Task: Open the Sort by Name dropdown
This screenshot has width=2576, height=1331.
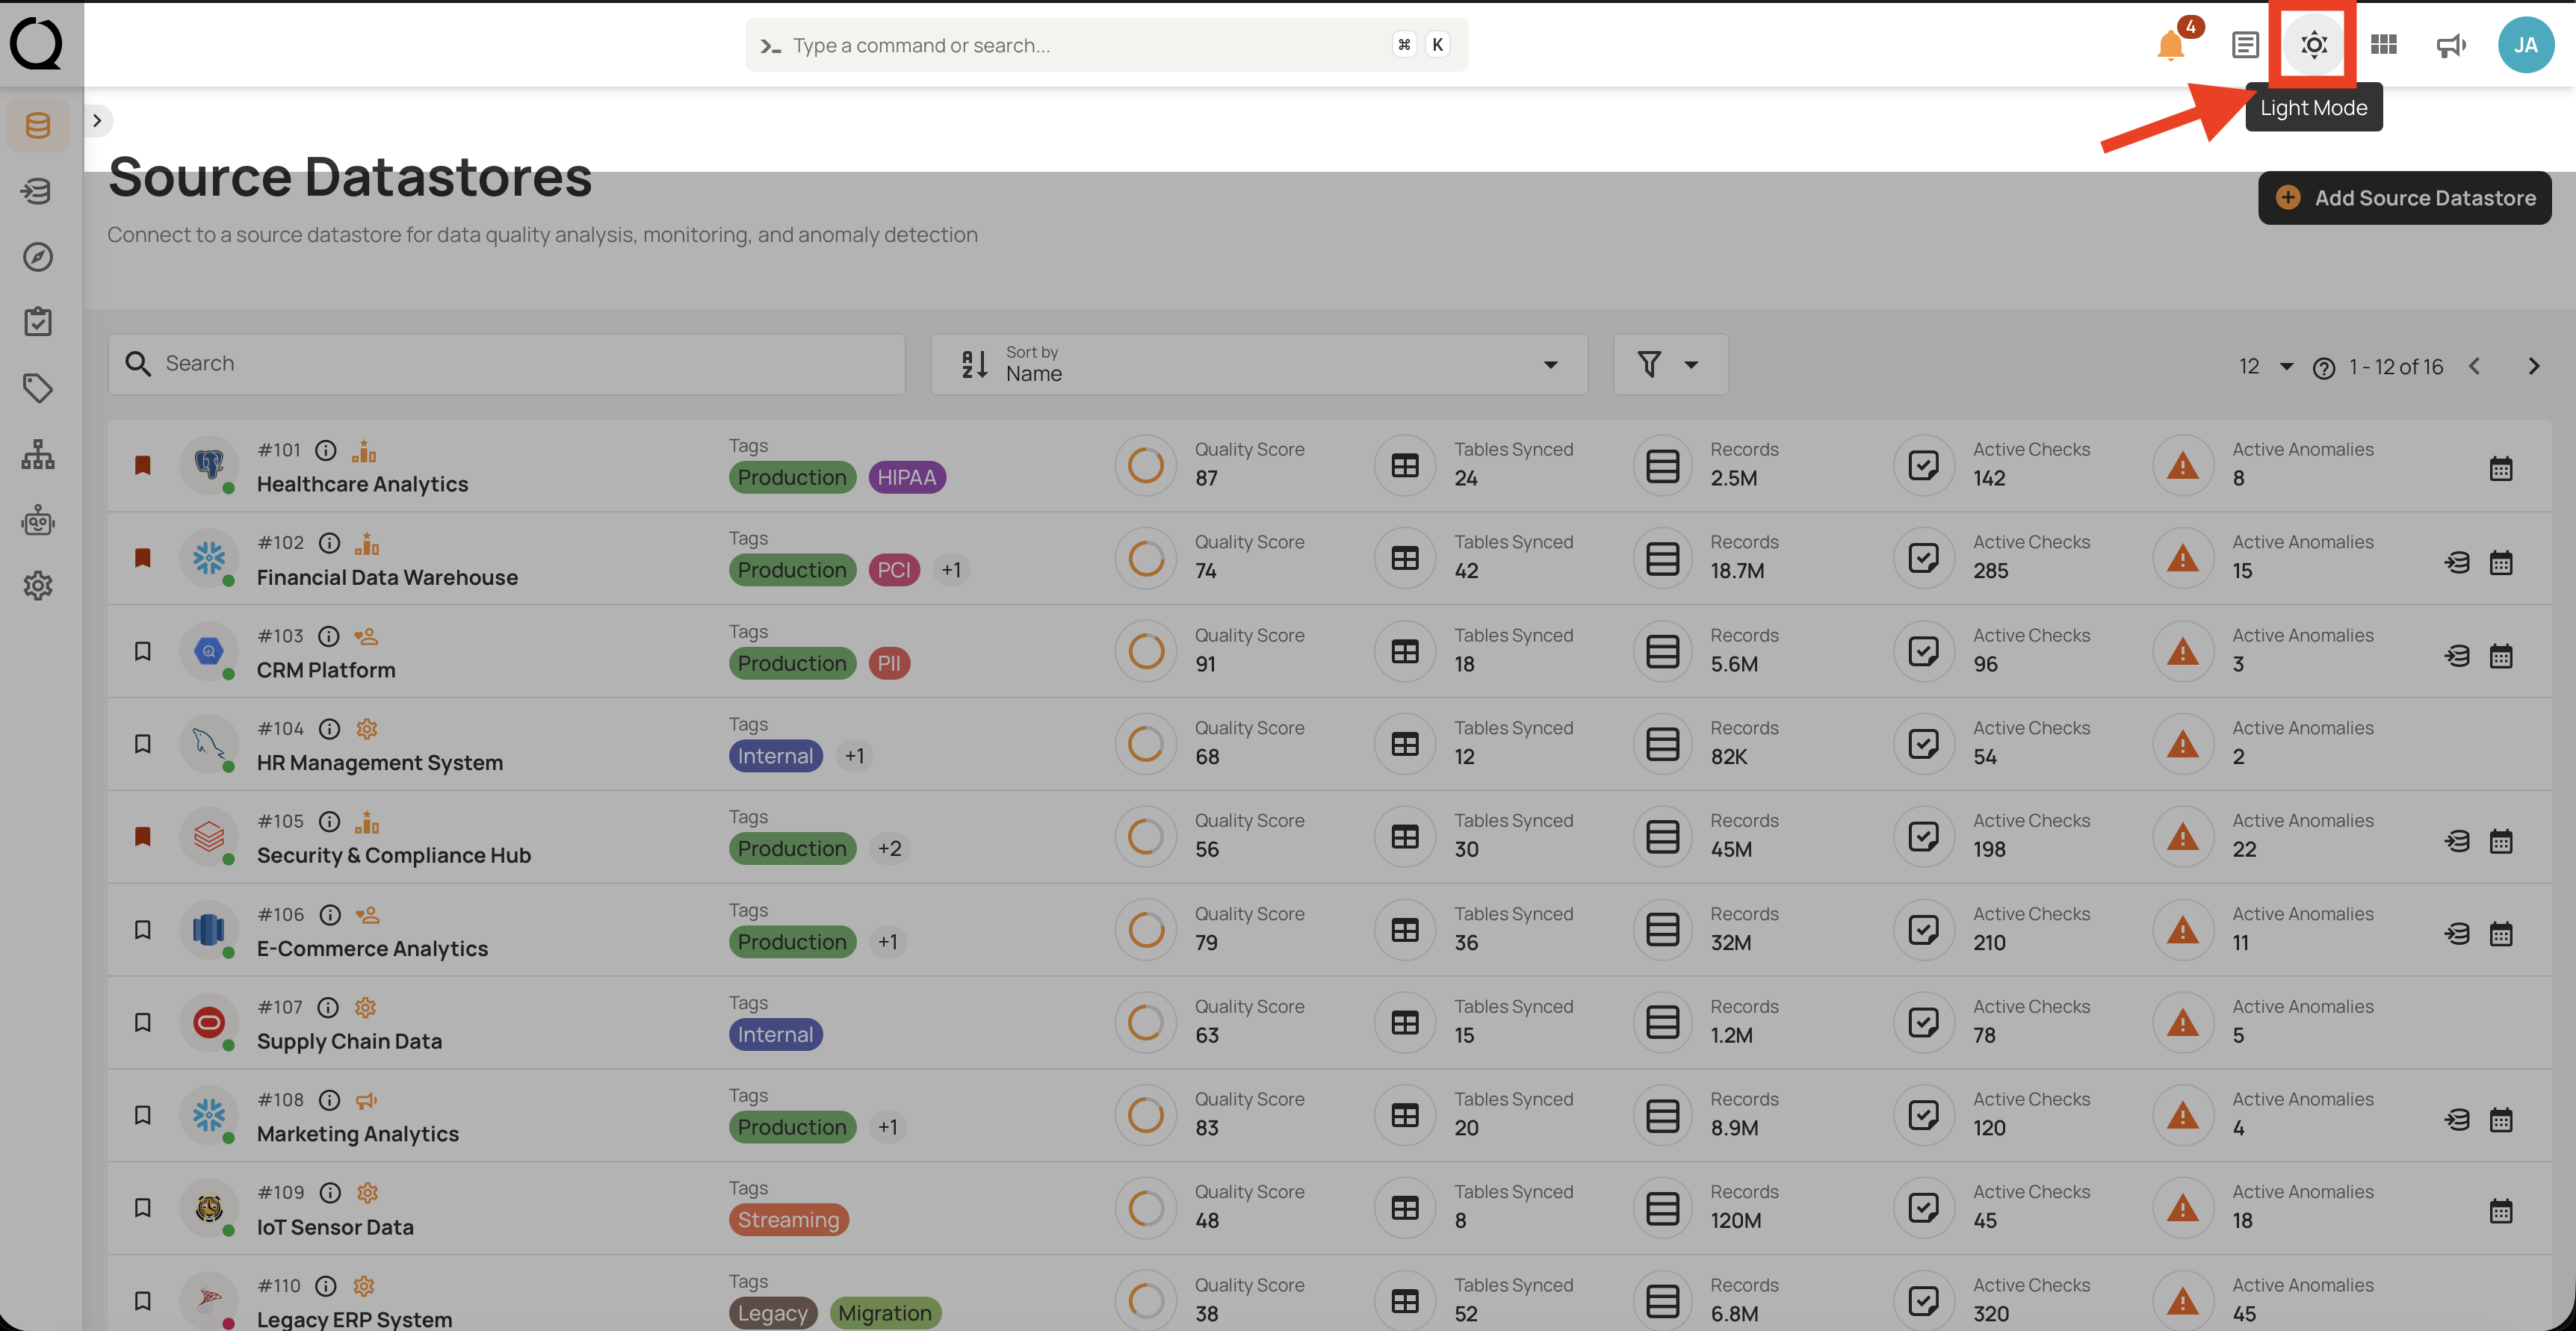Action: click(x=1258, y=364)
